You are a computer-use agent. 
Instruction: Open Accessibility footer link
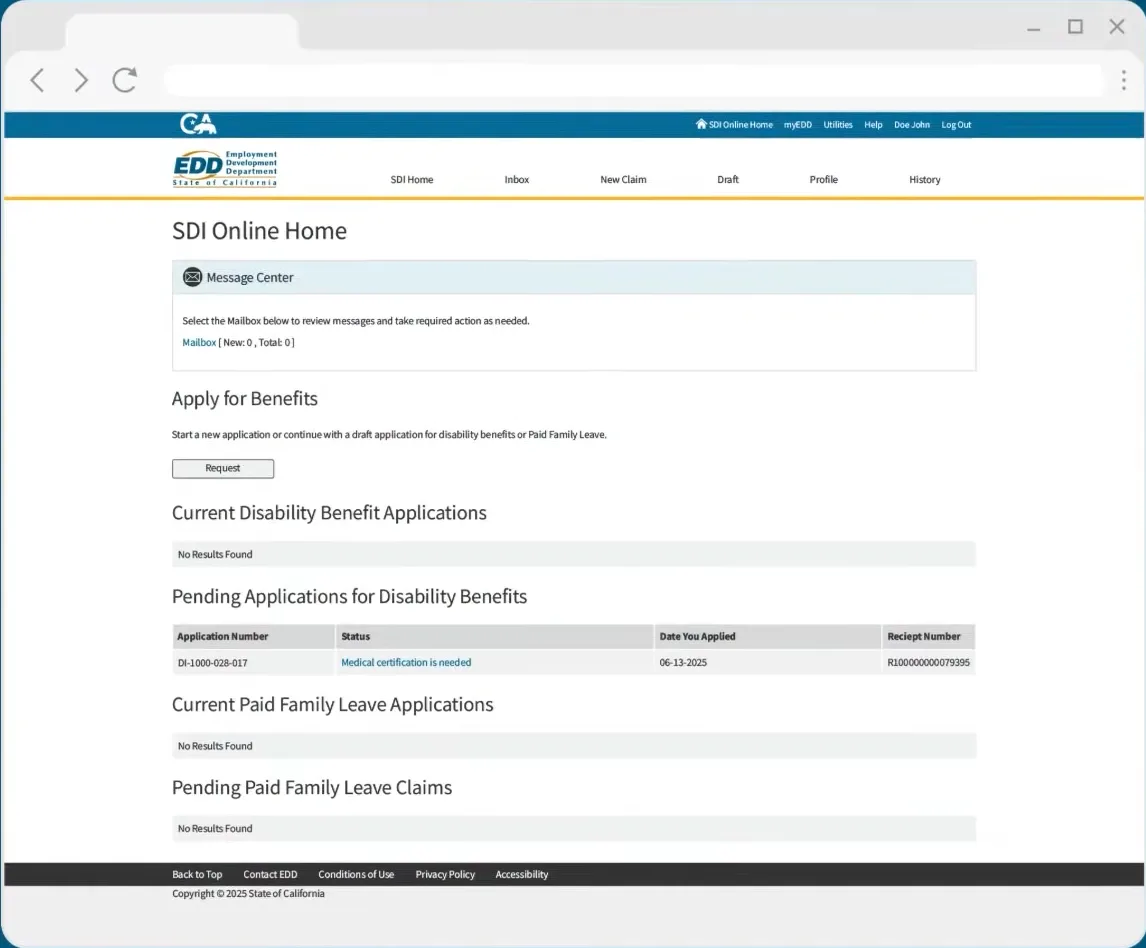[x=521, y=874]
